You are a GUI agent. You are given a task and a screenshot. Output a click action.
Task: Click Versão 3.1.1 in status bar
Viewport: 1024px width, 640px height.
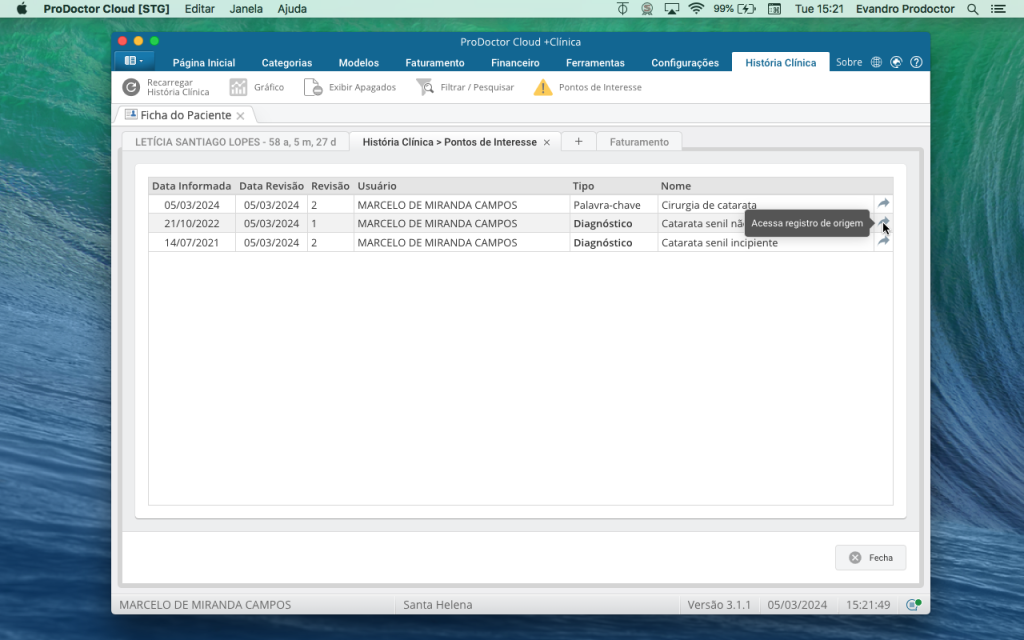(x=719, y=605)
